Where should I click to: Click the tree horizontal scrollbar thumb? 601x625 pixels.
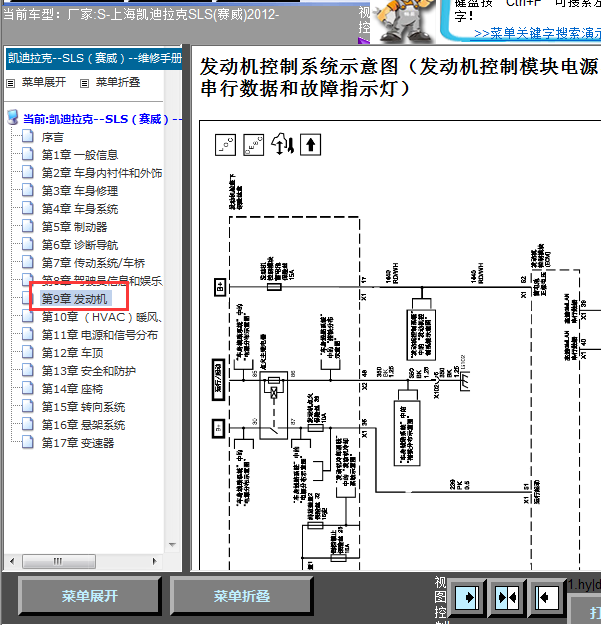pos(59,561)
